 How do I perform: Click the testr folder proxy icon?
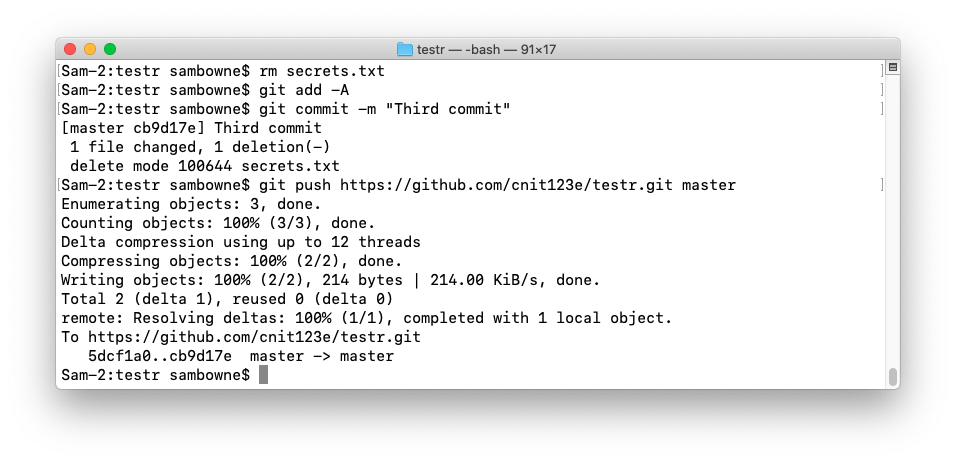[x=405, y=49]
